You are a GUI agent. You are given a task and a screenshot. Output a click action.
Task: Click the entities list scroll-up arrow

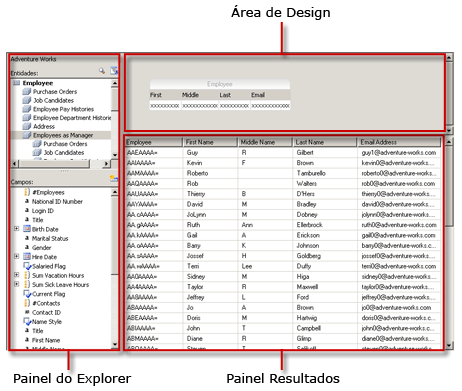pyautogui.click(x=115, y=83)
